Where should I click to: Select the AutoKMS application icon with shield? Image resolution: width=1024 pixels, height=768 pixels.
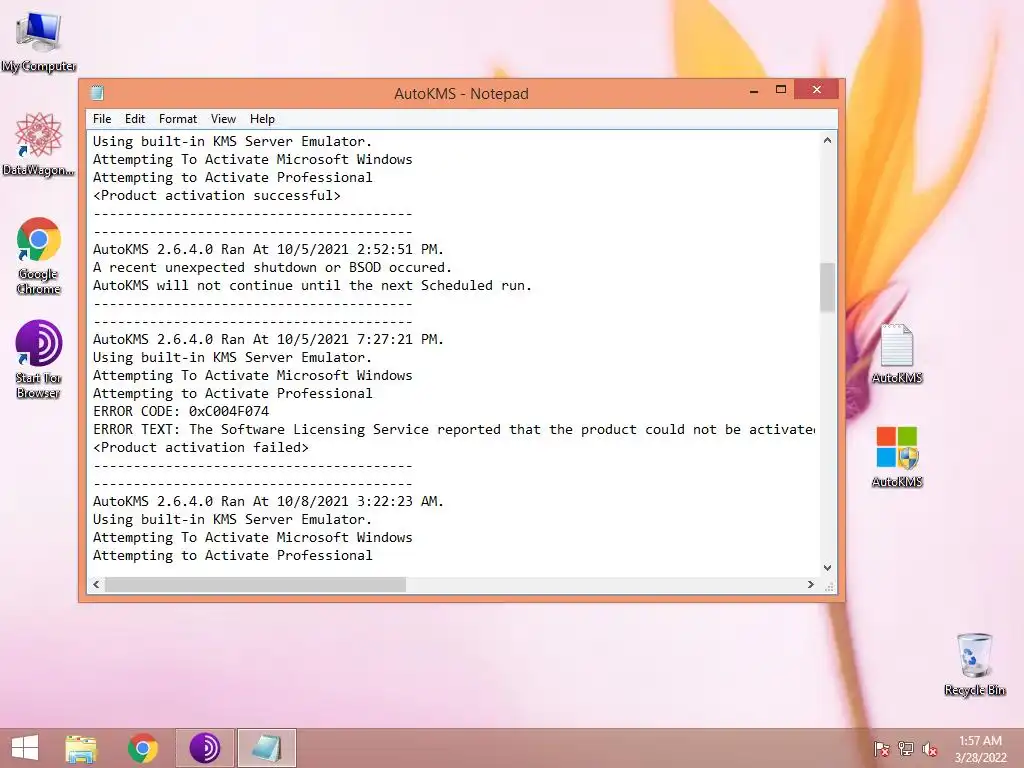[897, 456]
